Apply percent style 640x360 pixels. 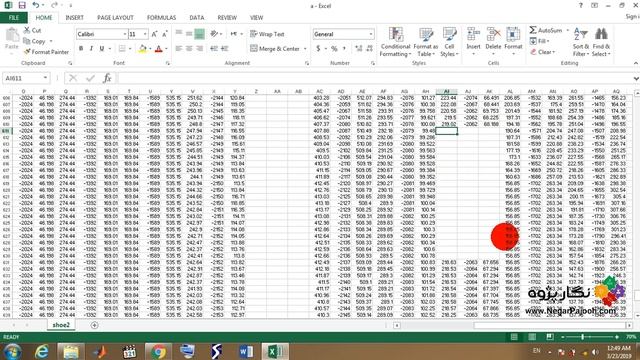(x=334, y=49)
